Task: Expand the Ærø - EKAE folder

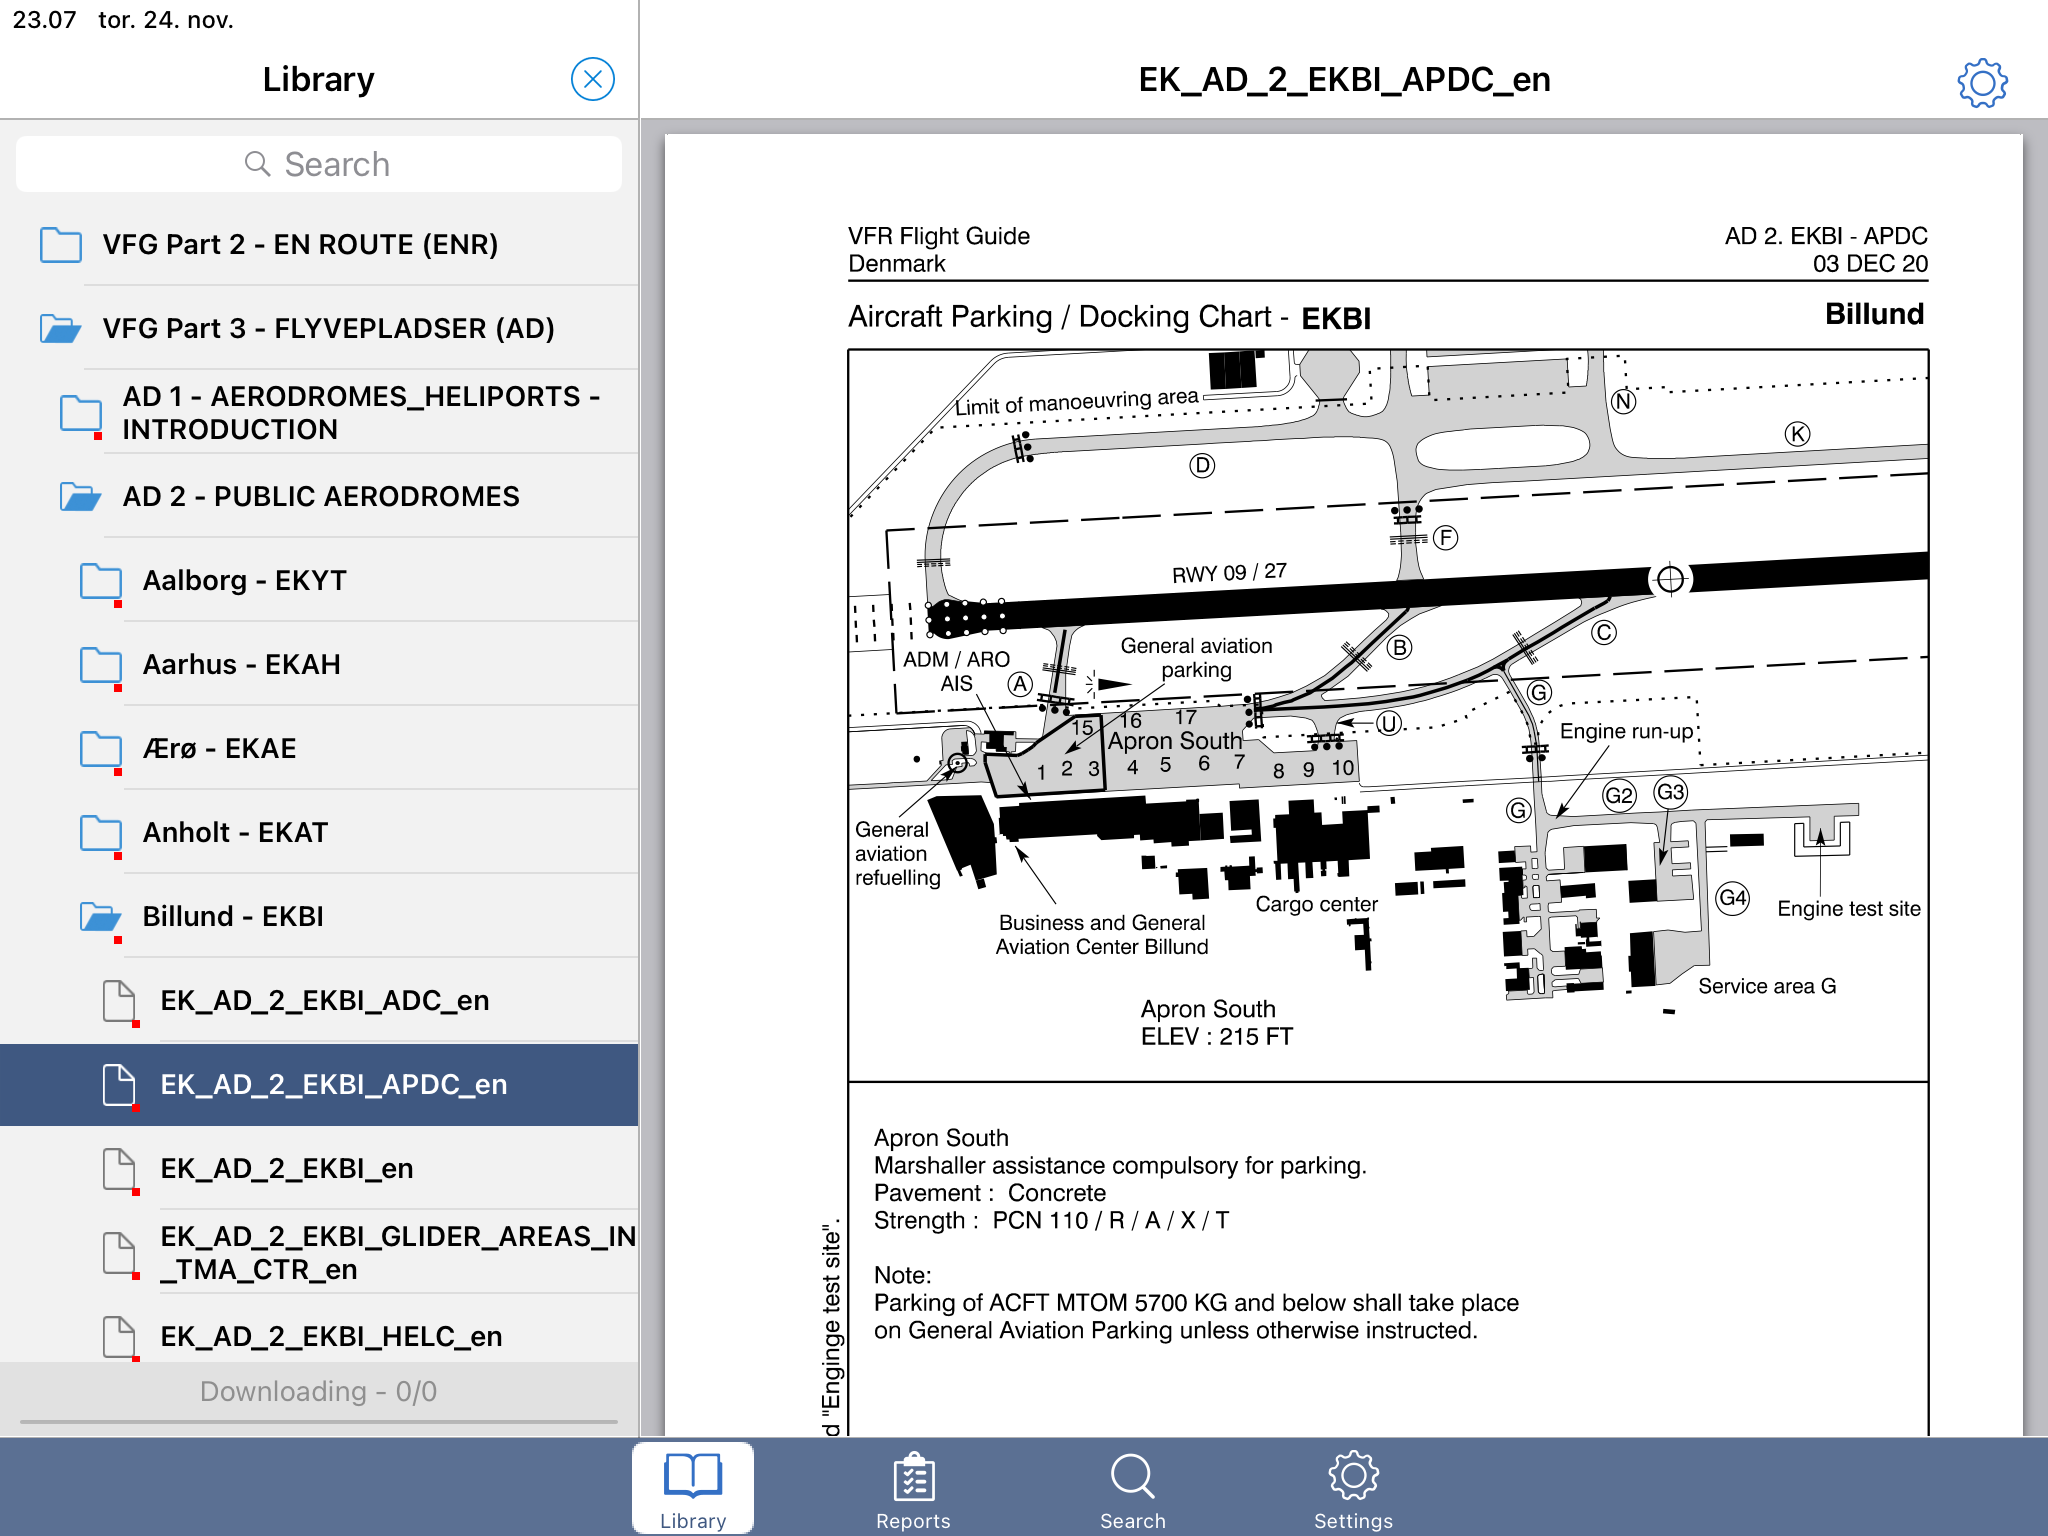Action: [x=319, y=748]
